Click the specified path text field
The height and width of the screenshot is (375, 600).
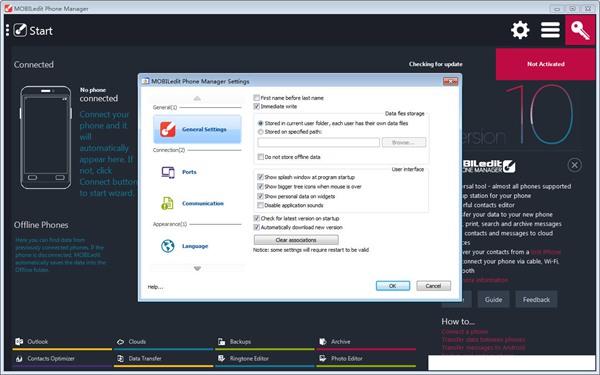click(x=318, y=142)
